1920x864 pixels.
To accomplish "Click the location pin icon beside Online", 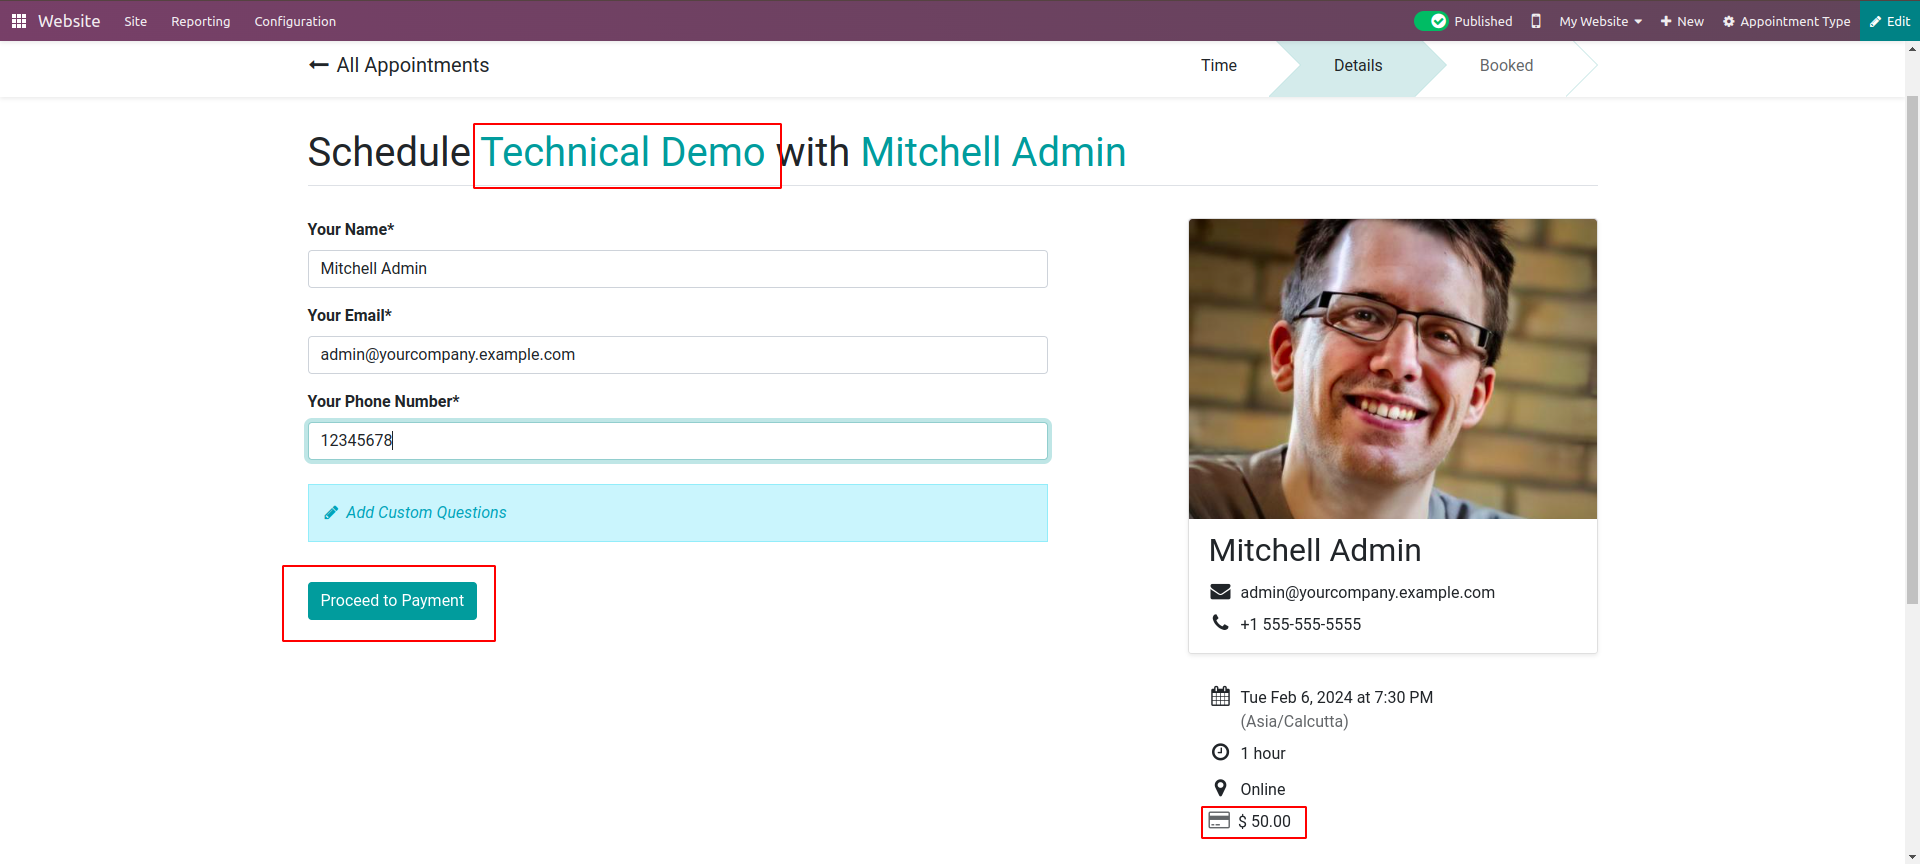I will point(1220,788).
